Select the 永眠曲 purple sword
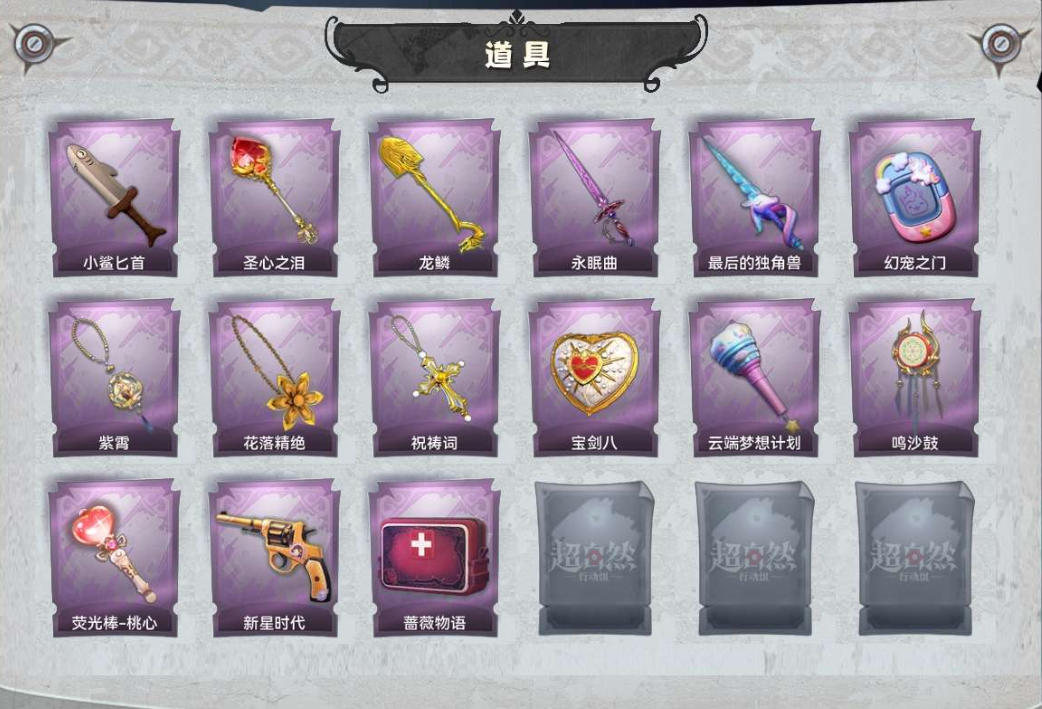Image resolution: width=1042 pixels, height=709 pixels. click(594, 197)
